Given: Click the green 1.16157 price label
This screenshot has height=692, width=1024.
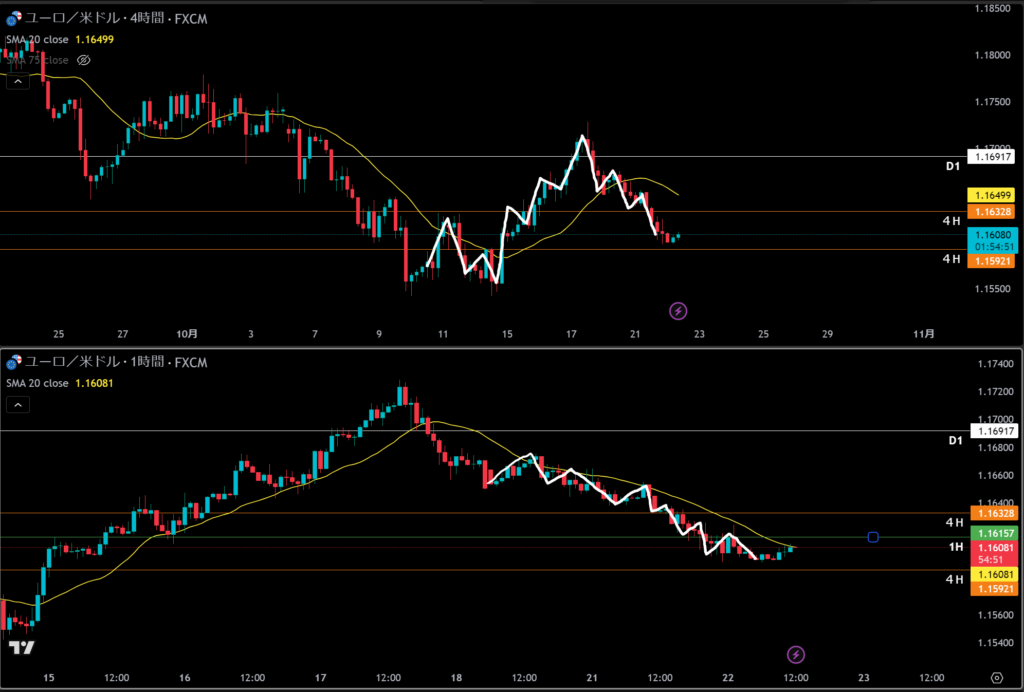Looking at the screenshot, I should [992, 535].
